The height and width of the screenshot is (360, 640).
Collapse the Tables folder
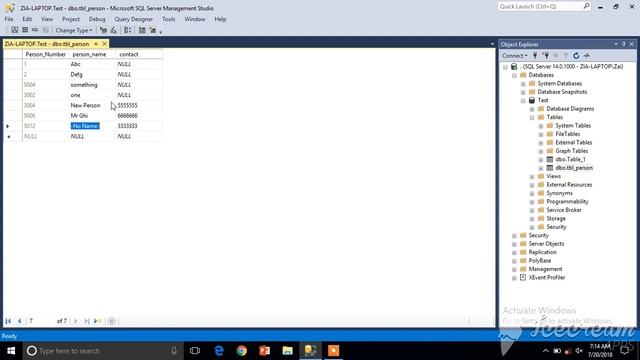[x=532, y=118]
